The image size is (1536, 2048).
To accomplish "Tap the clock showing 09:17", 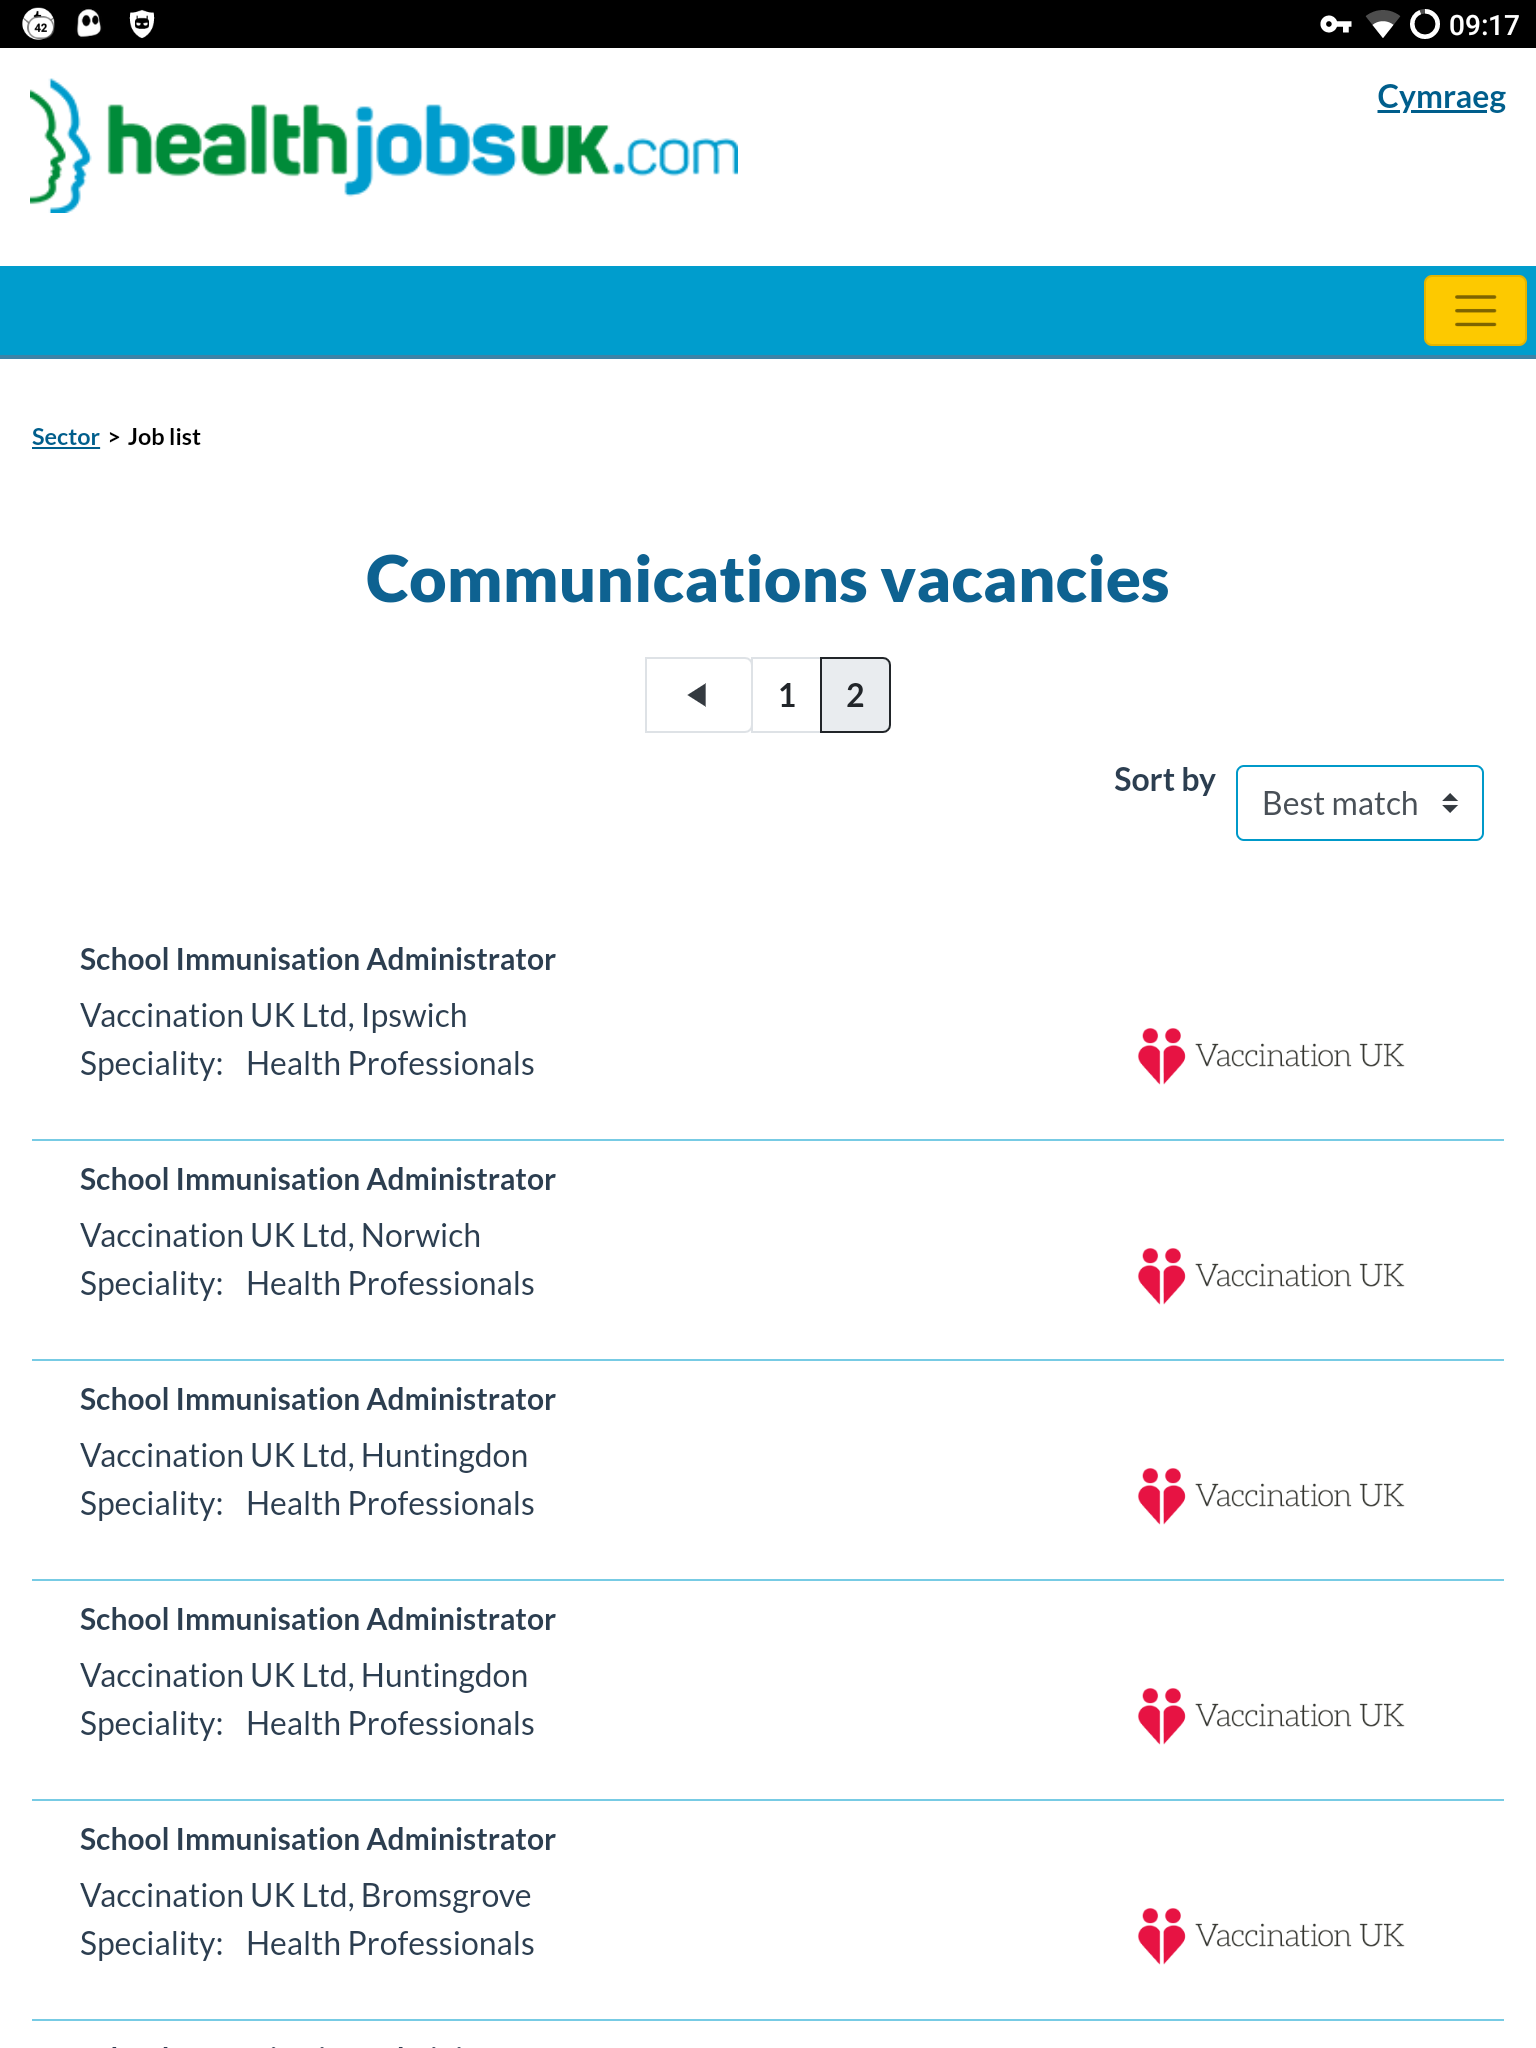I will [x=1484, y=24].
